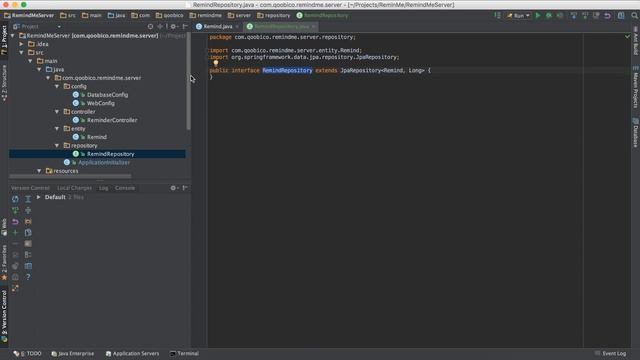Click the expand all icon in the Version Control toolbar
The image size is (640, 360).
point(28,199)
